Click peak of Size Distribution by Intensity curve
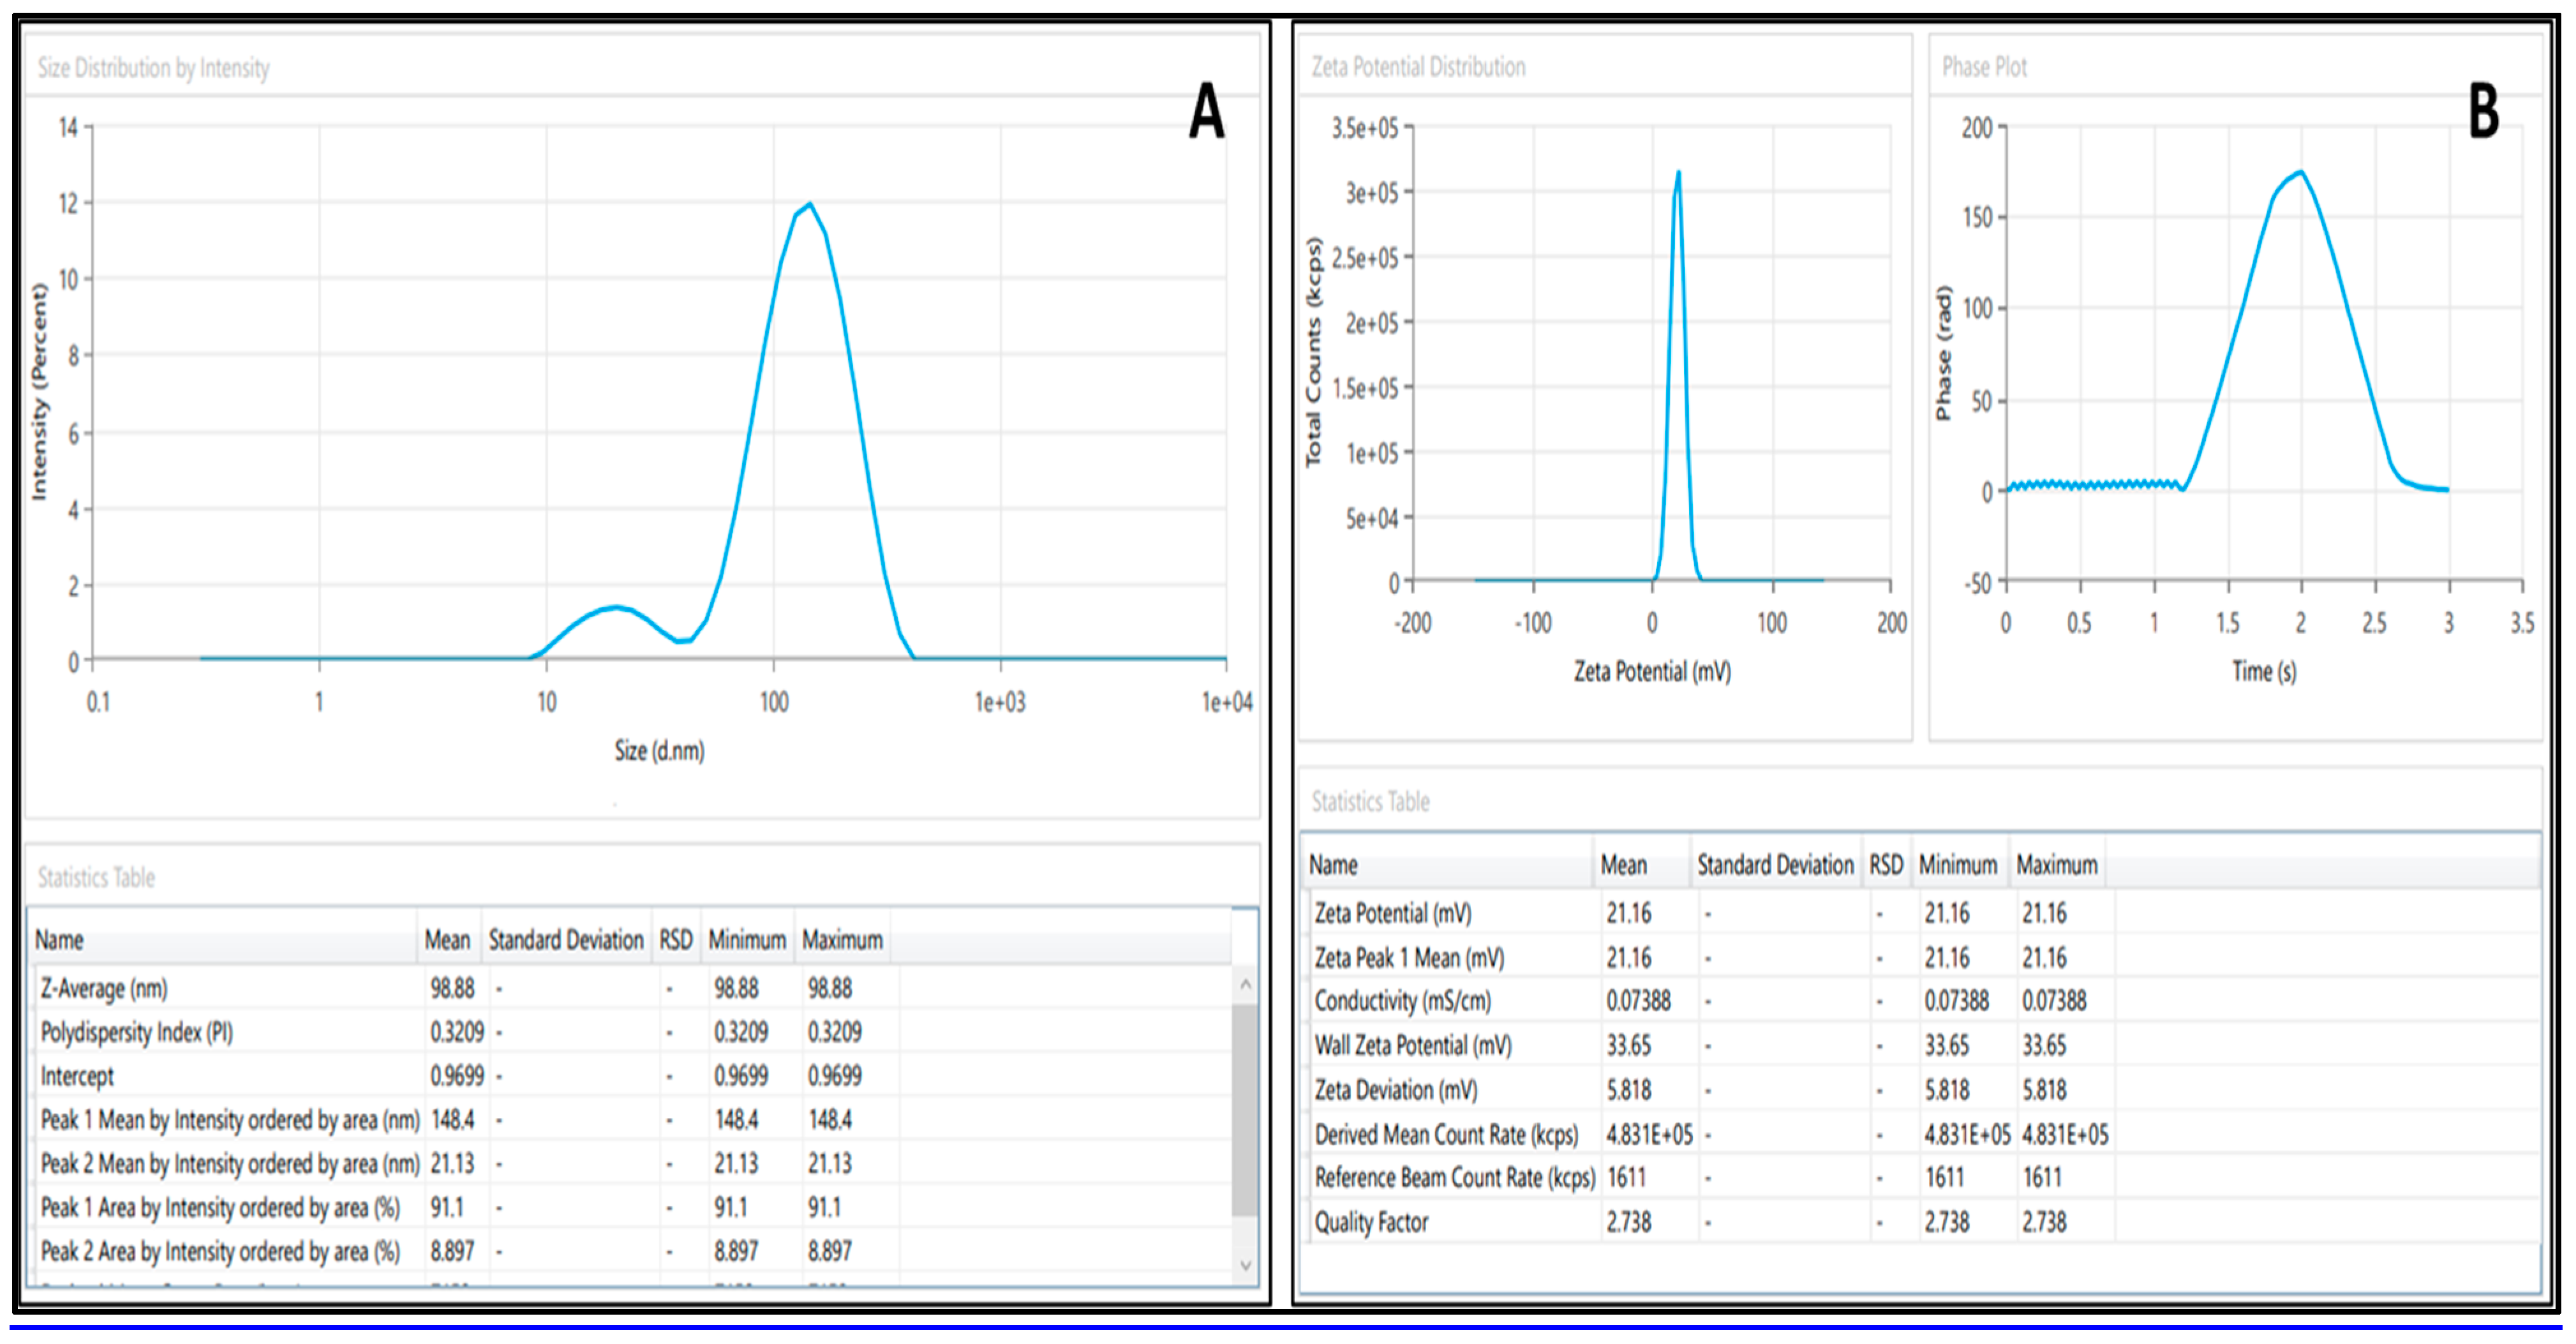 pyautogui.click(x=809, y=205)
